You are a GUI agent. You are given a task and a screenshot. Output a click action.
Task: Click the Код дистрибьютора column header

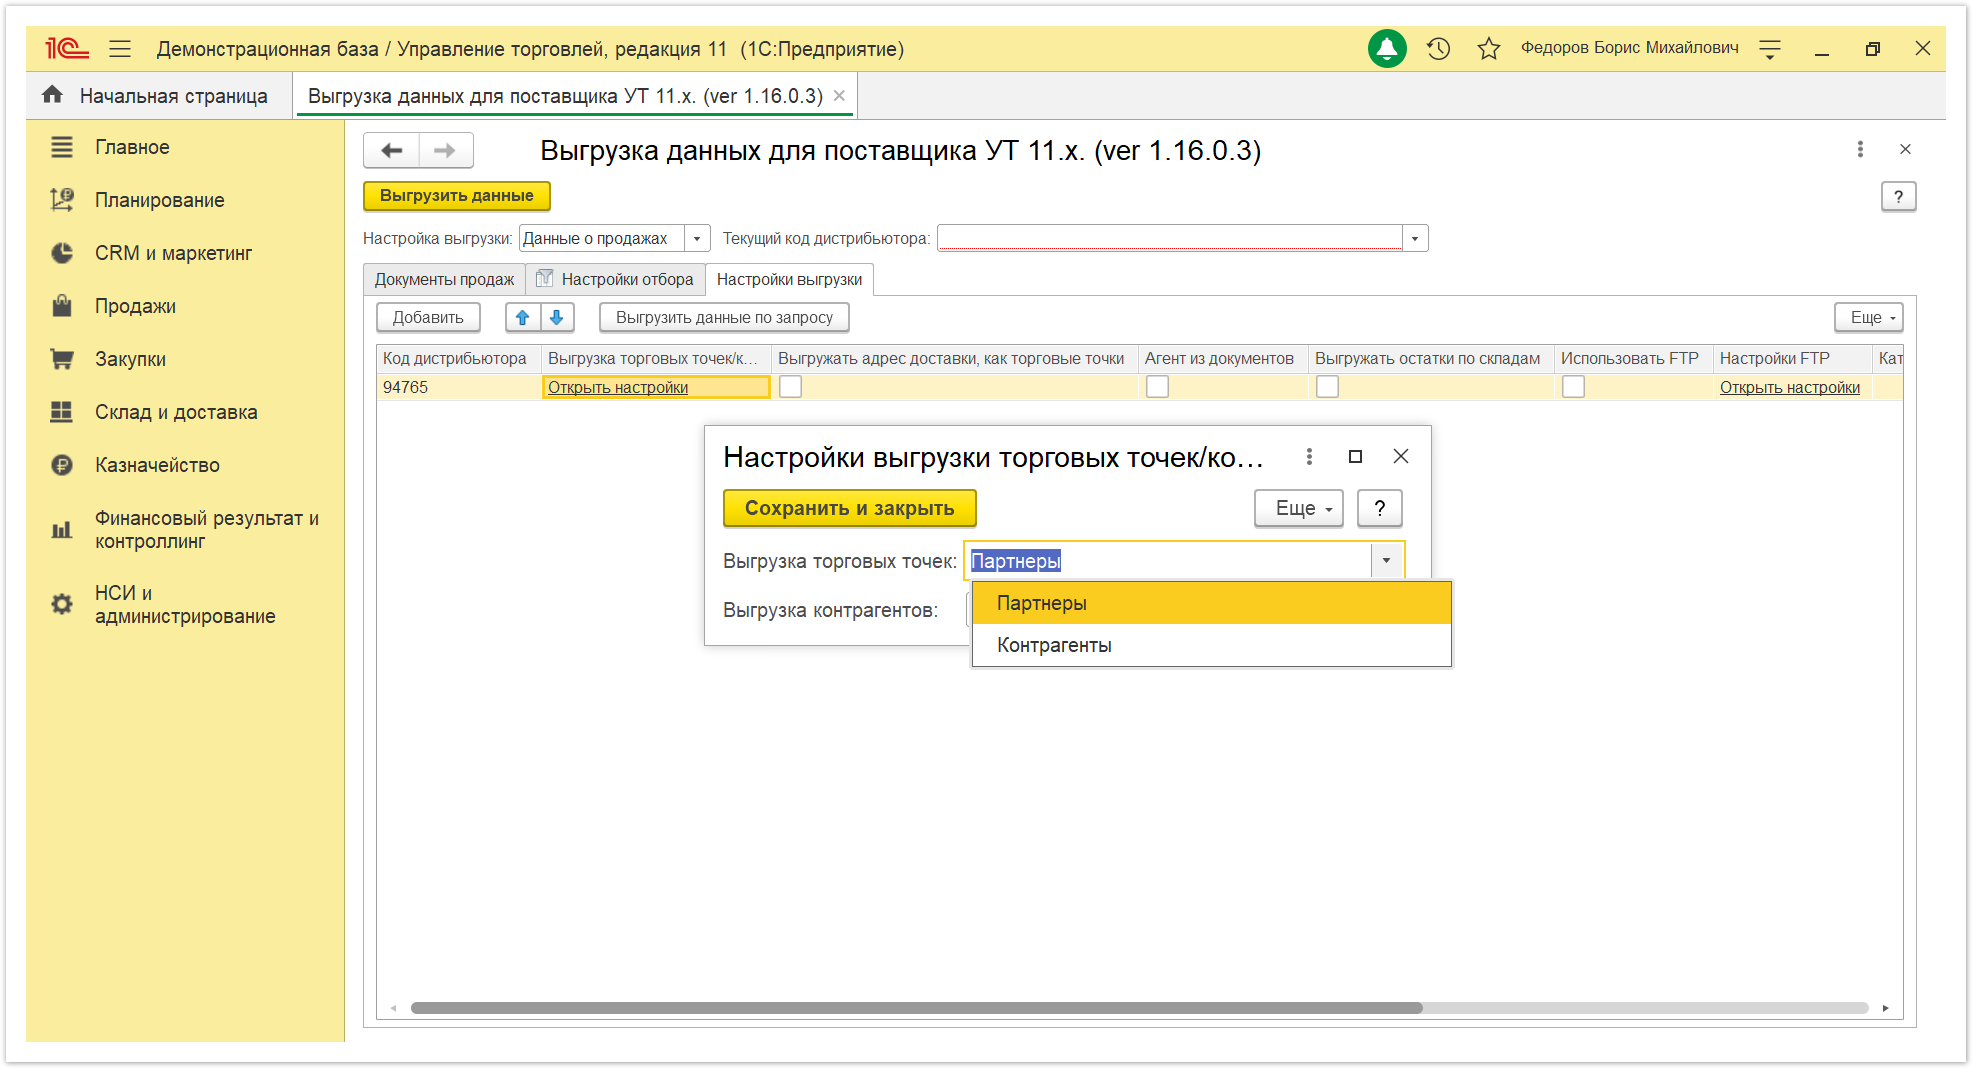tap(459, 358)
